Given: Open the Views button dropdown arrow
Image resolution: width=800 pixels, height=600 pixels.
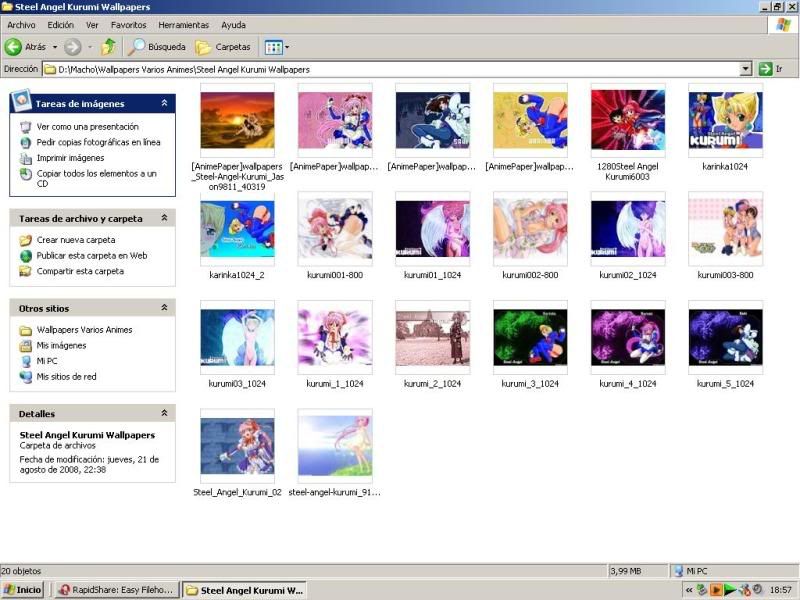Looking at the screenshot, I should pyautogui.click(x=287, y=47).
